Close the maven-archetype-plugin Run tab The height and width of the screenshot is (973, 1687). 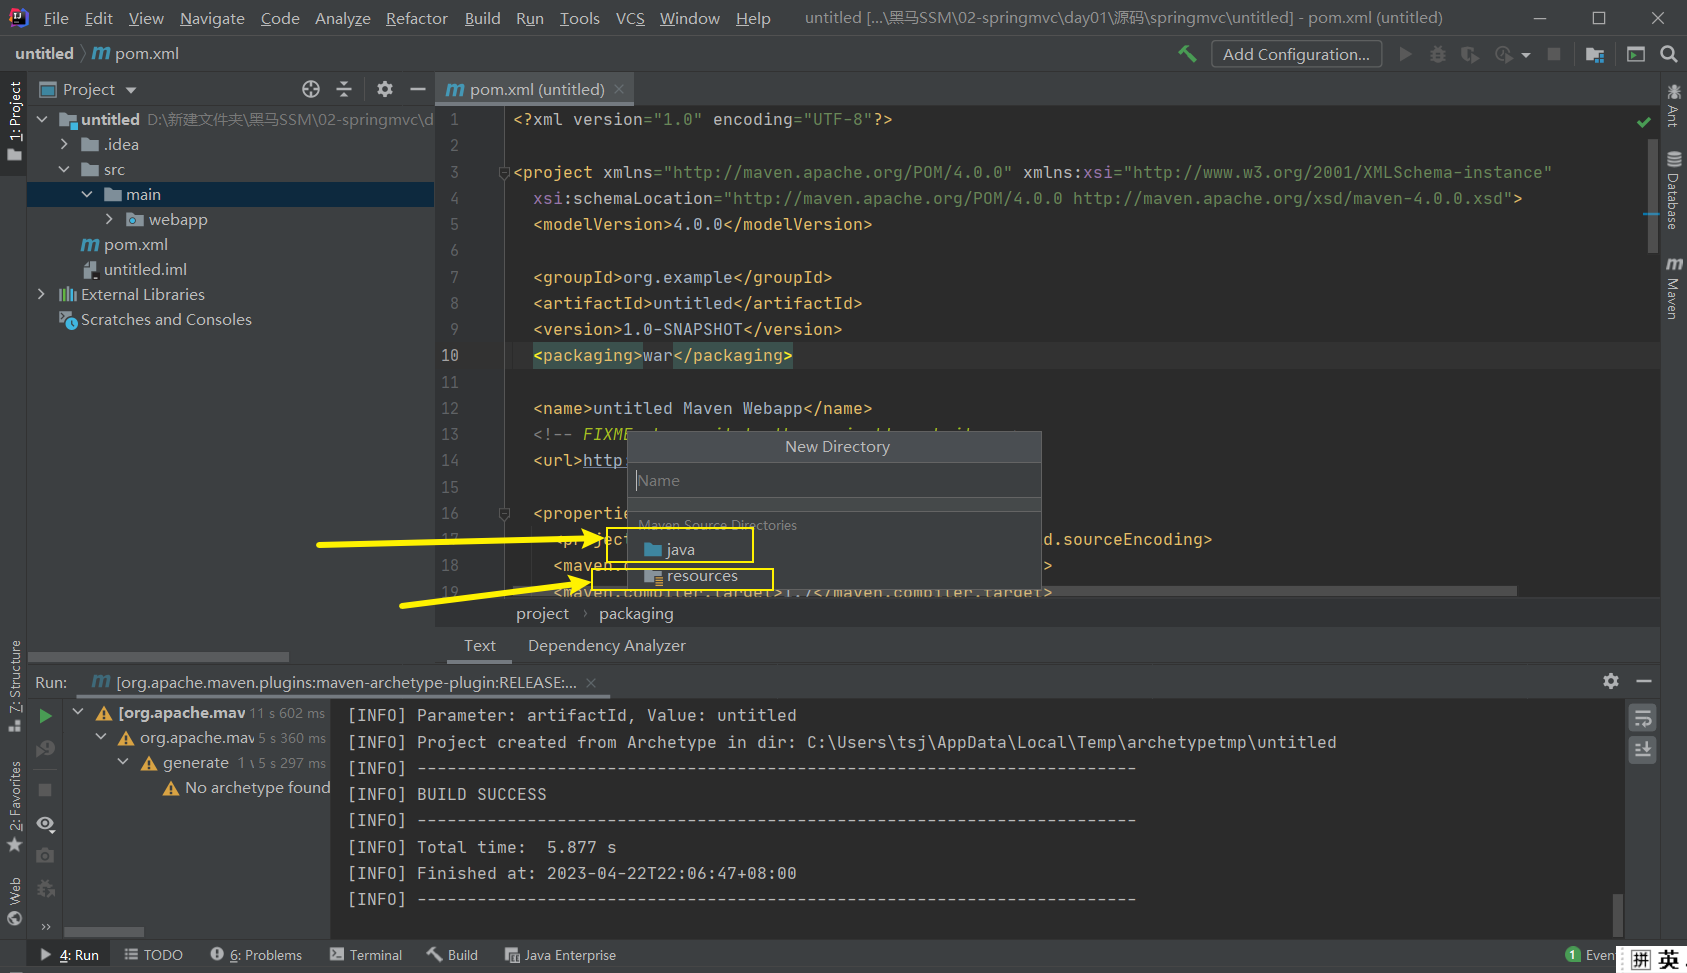591,683
